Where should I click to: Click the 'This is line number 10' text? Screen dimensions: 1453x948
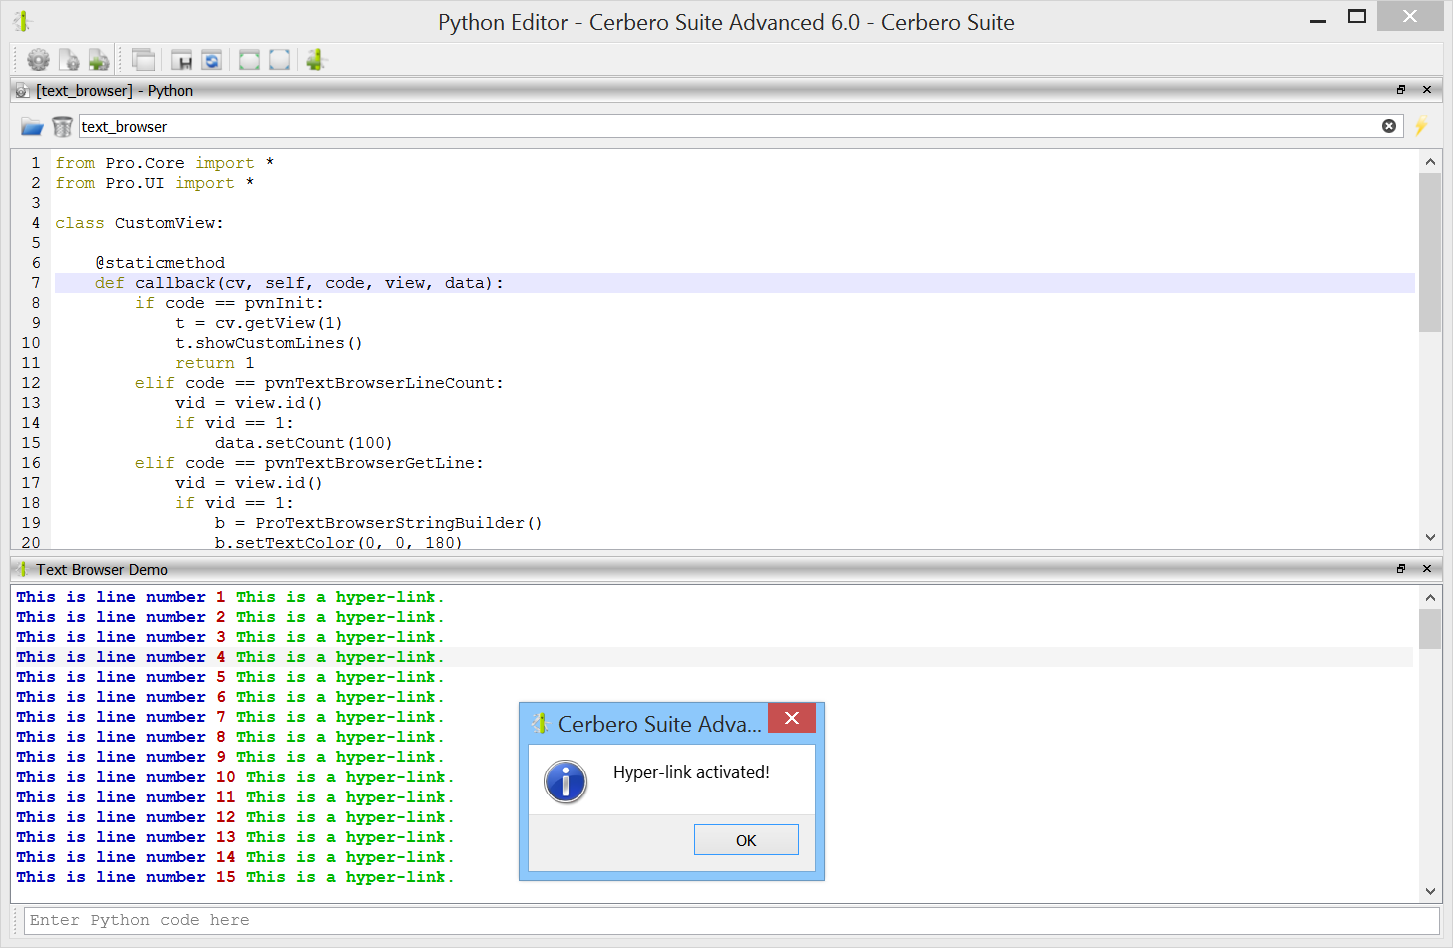pyautogui.click(x=126, y=777)
